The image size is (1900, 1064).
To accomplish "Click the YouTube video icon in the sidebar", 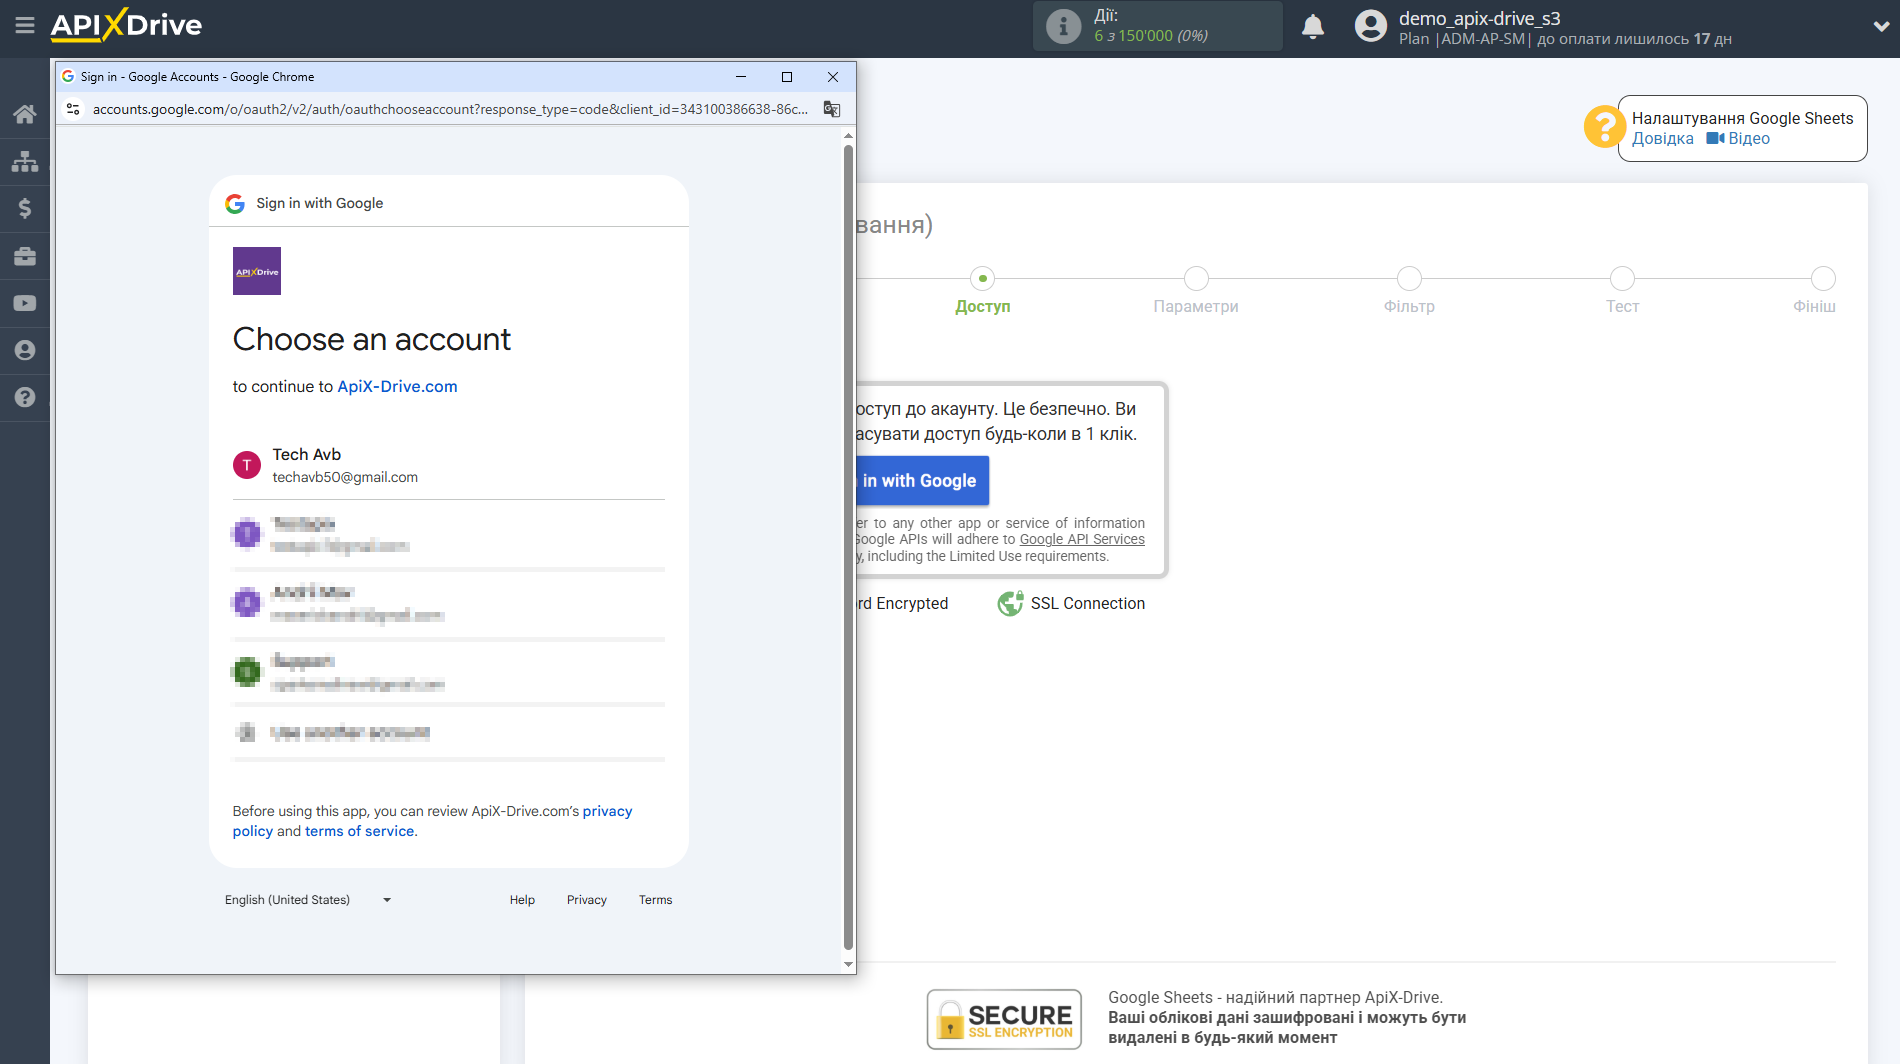I will tap(25, 303).
